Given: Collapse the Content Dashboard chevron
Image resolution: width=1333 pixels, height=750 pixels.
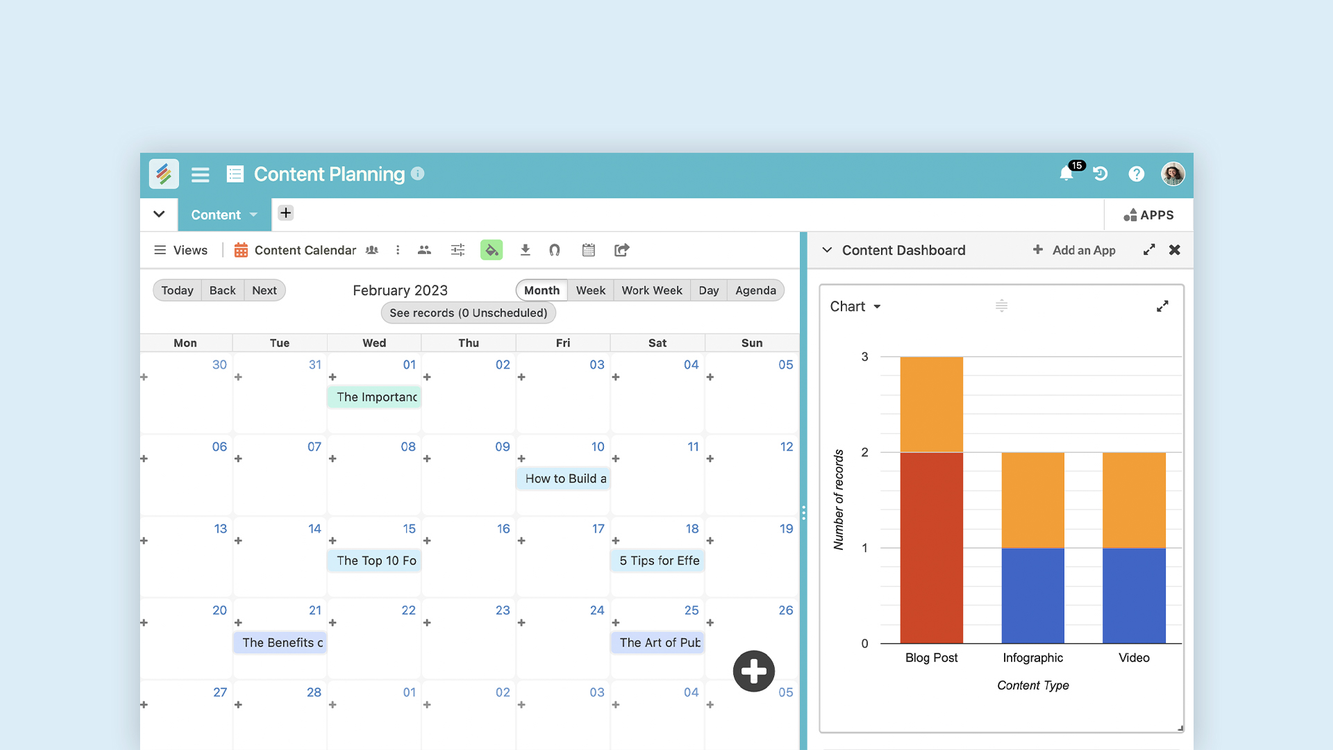Looking at the screenshot, I should coord(827,250).
